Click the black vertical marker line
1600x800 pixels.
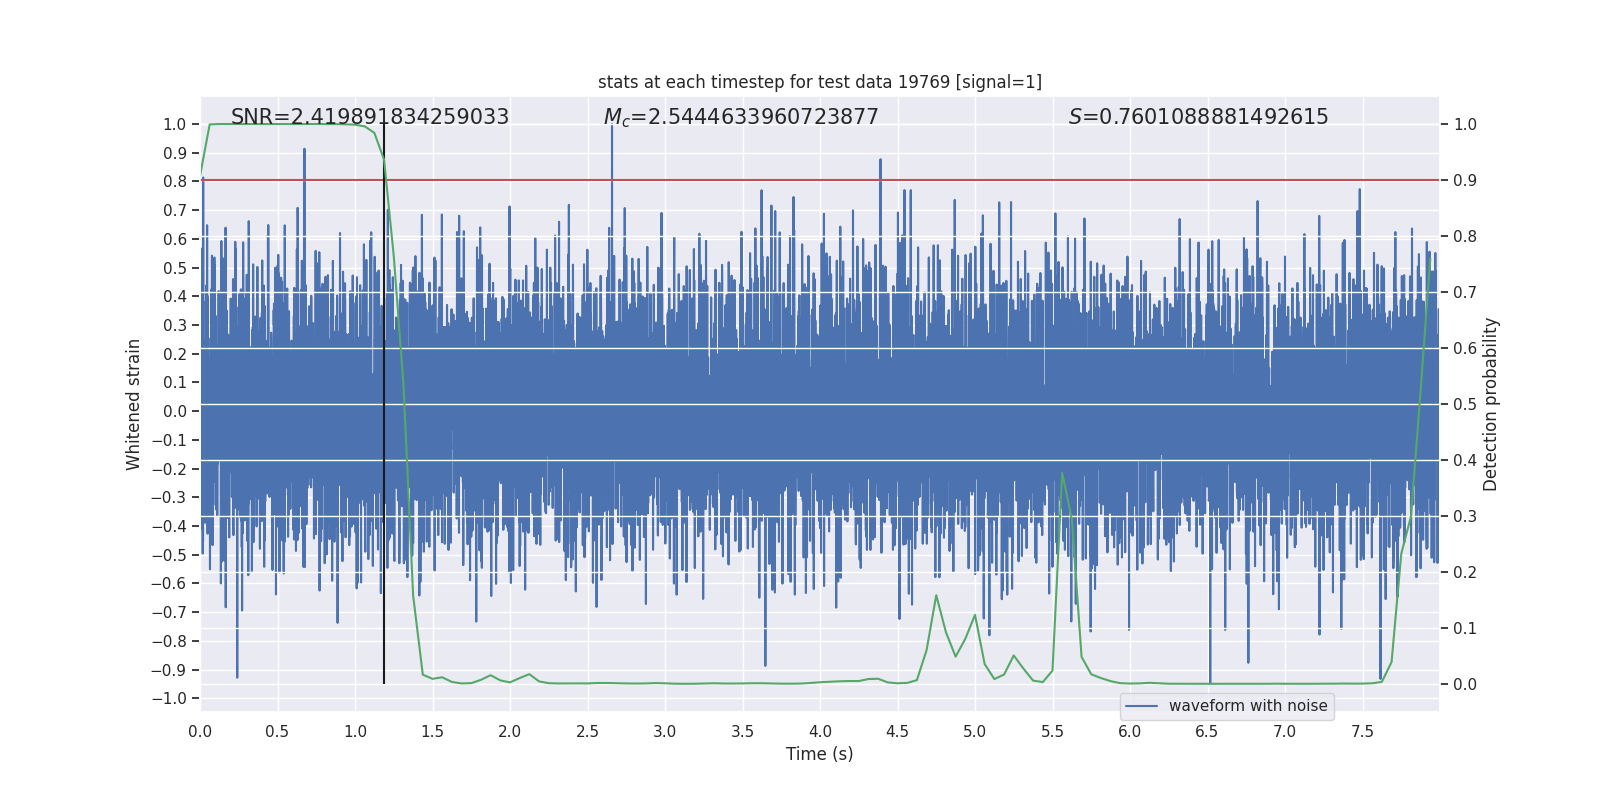(384, 400)
